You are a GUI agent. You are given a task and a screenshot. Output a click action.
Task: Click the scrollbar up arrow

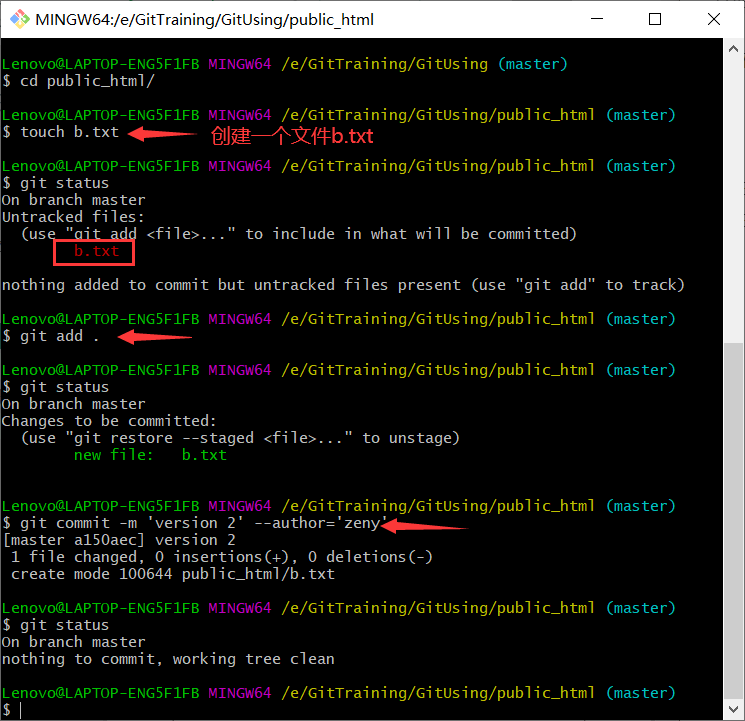pyautogui.click(x=733, y=49)
